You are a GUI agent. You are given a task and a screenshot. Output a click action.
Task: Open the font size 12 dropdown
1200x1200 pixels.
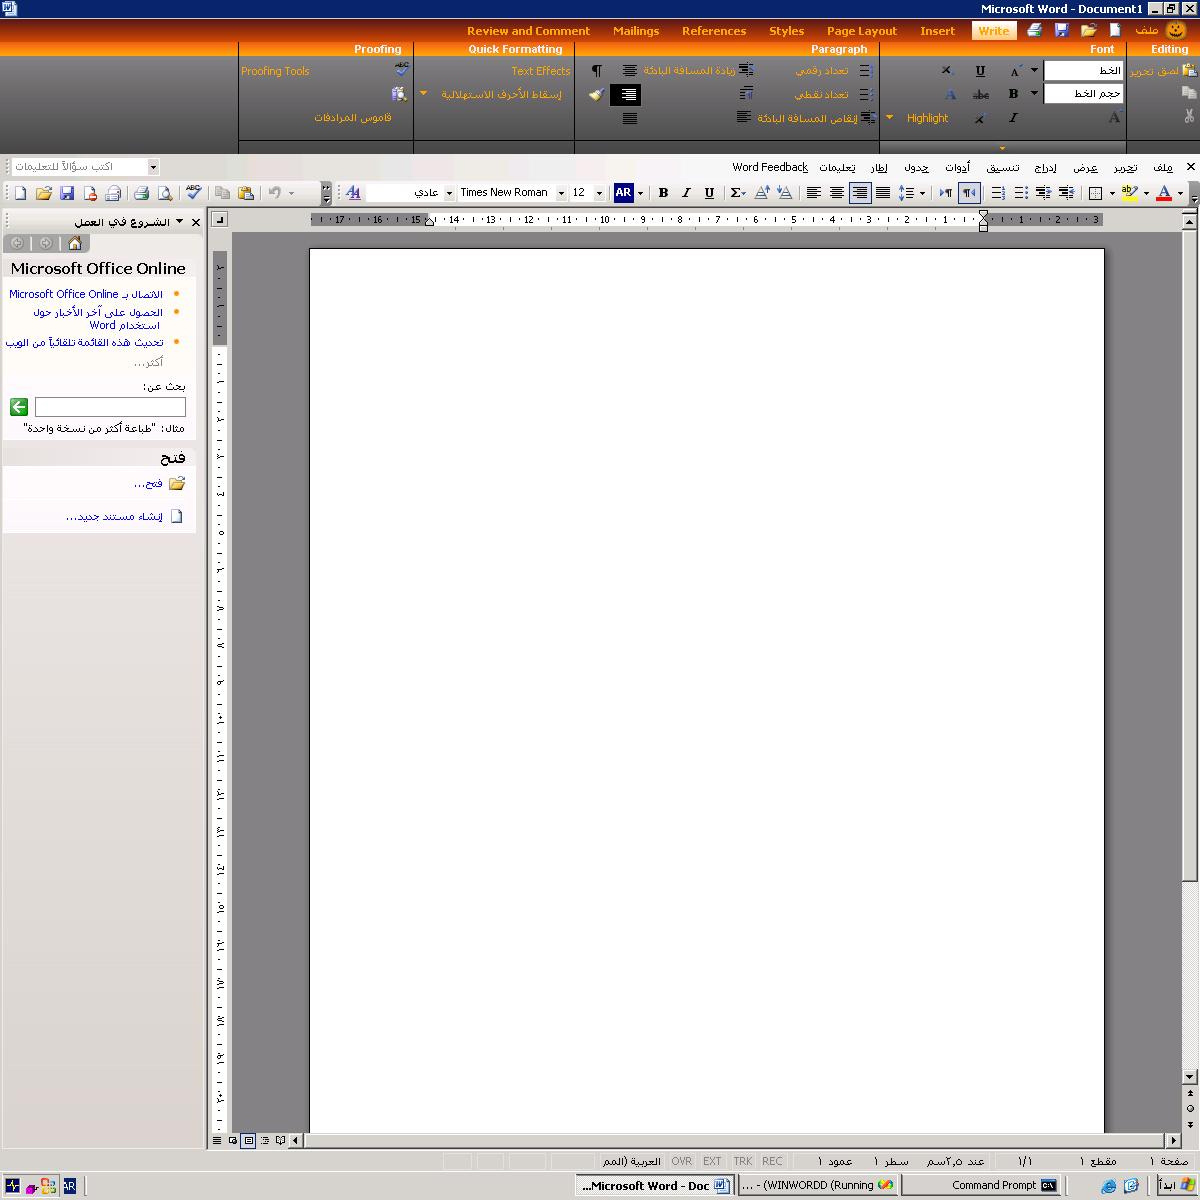(x=599, y=193)
